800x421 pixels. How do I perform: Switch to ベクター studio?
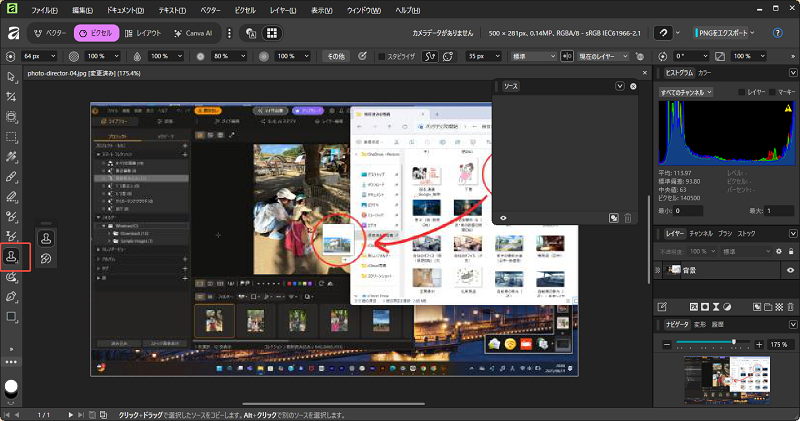[50, 33]
